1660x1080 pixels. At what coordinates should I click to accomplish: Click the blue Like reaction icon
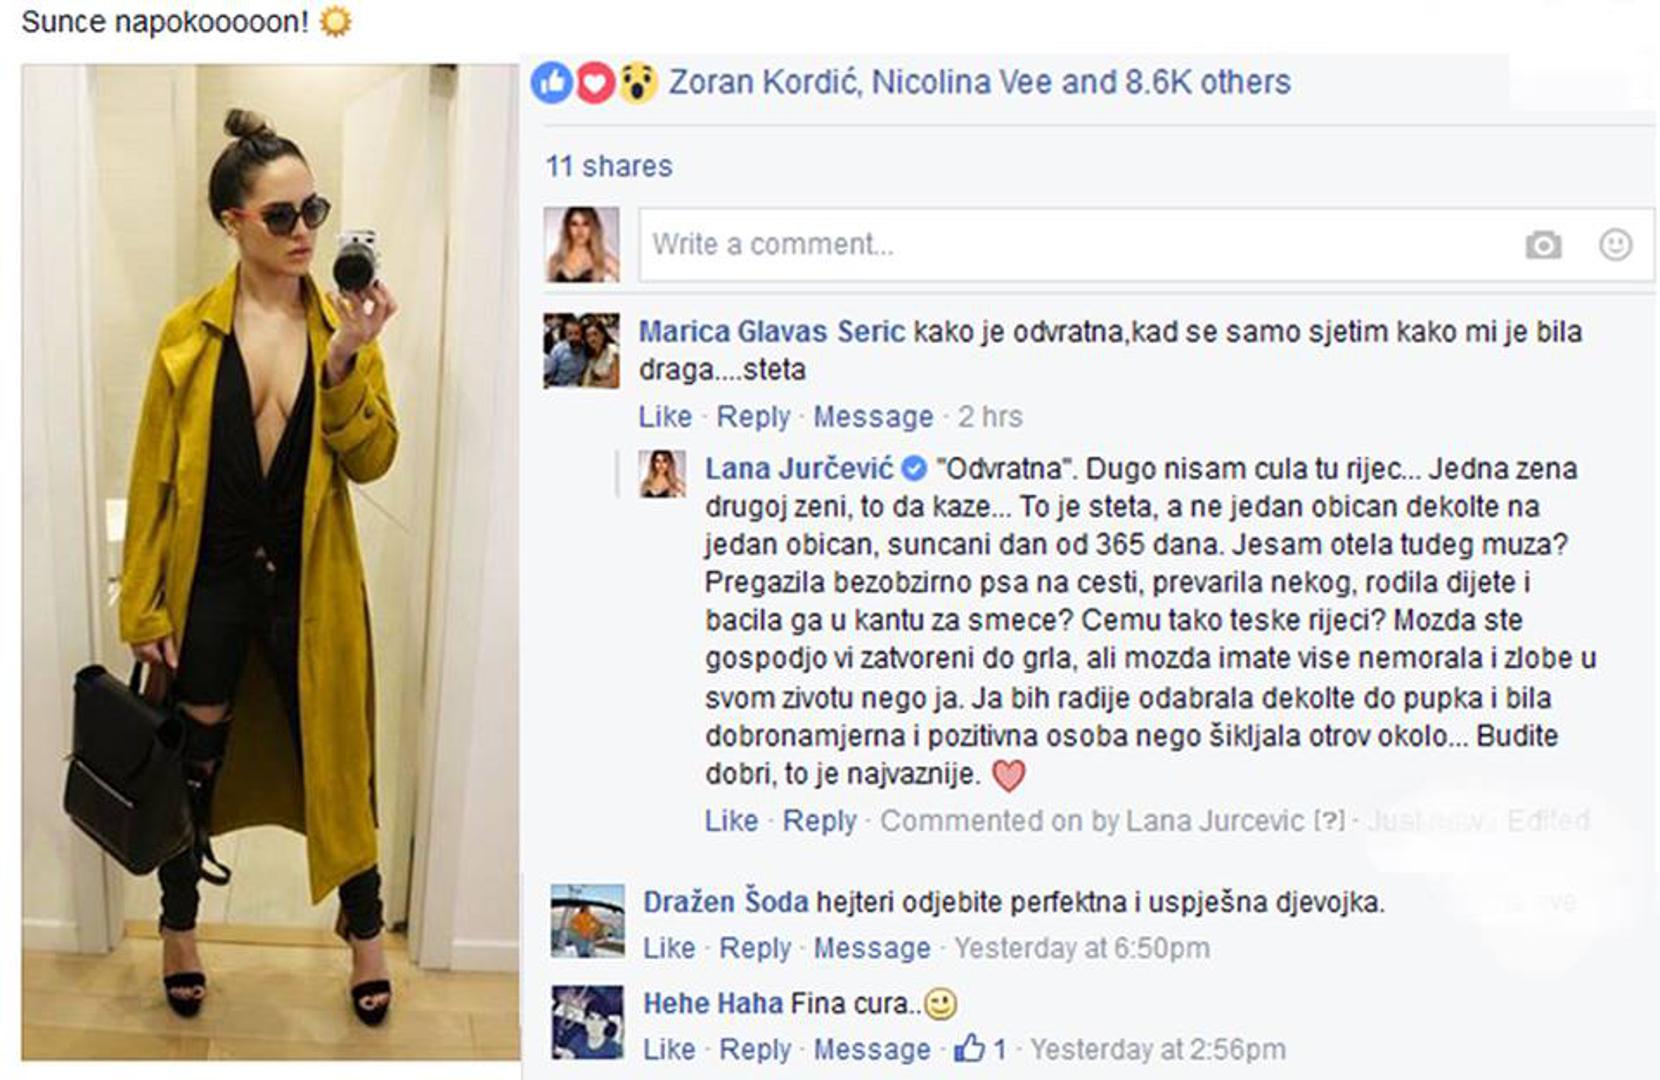click(x=552, y=83)
